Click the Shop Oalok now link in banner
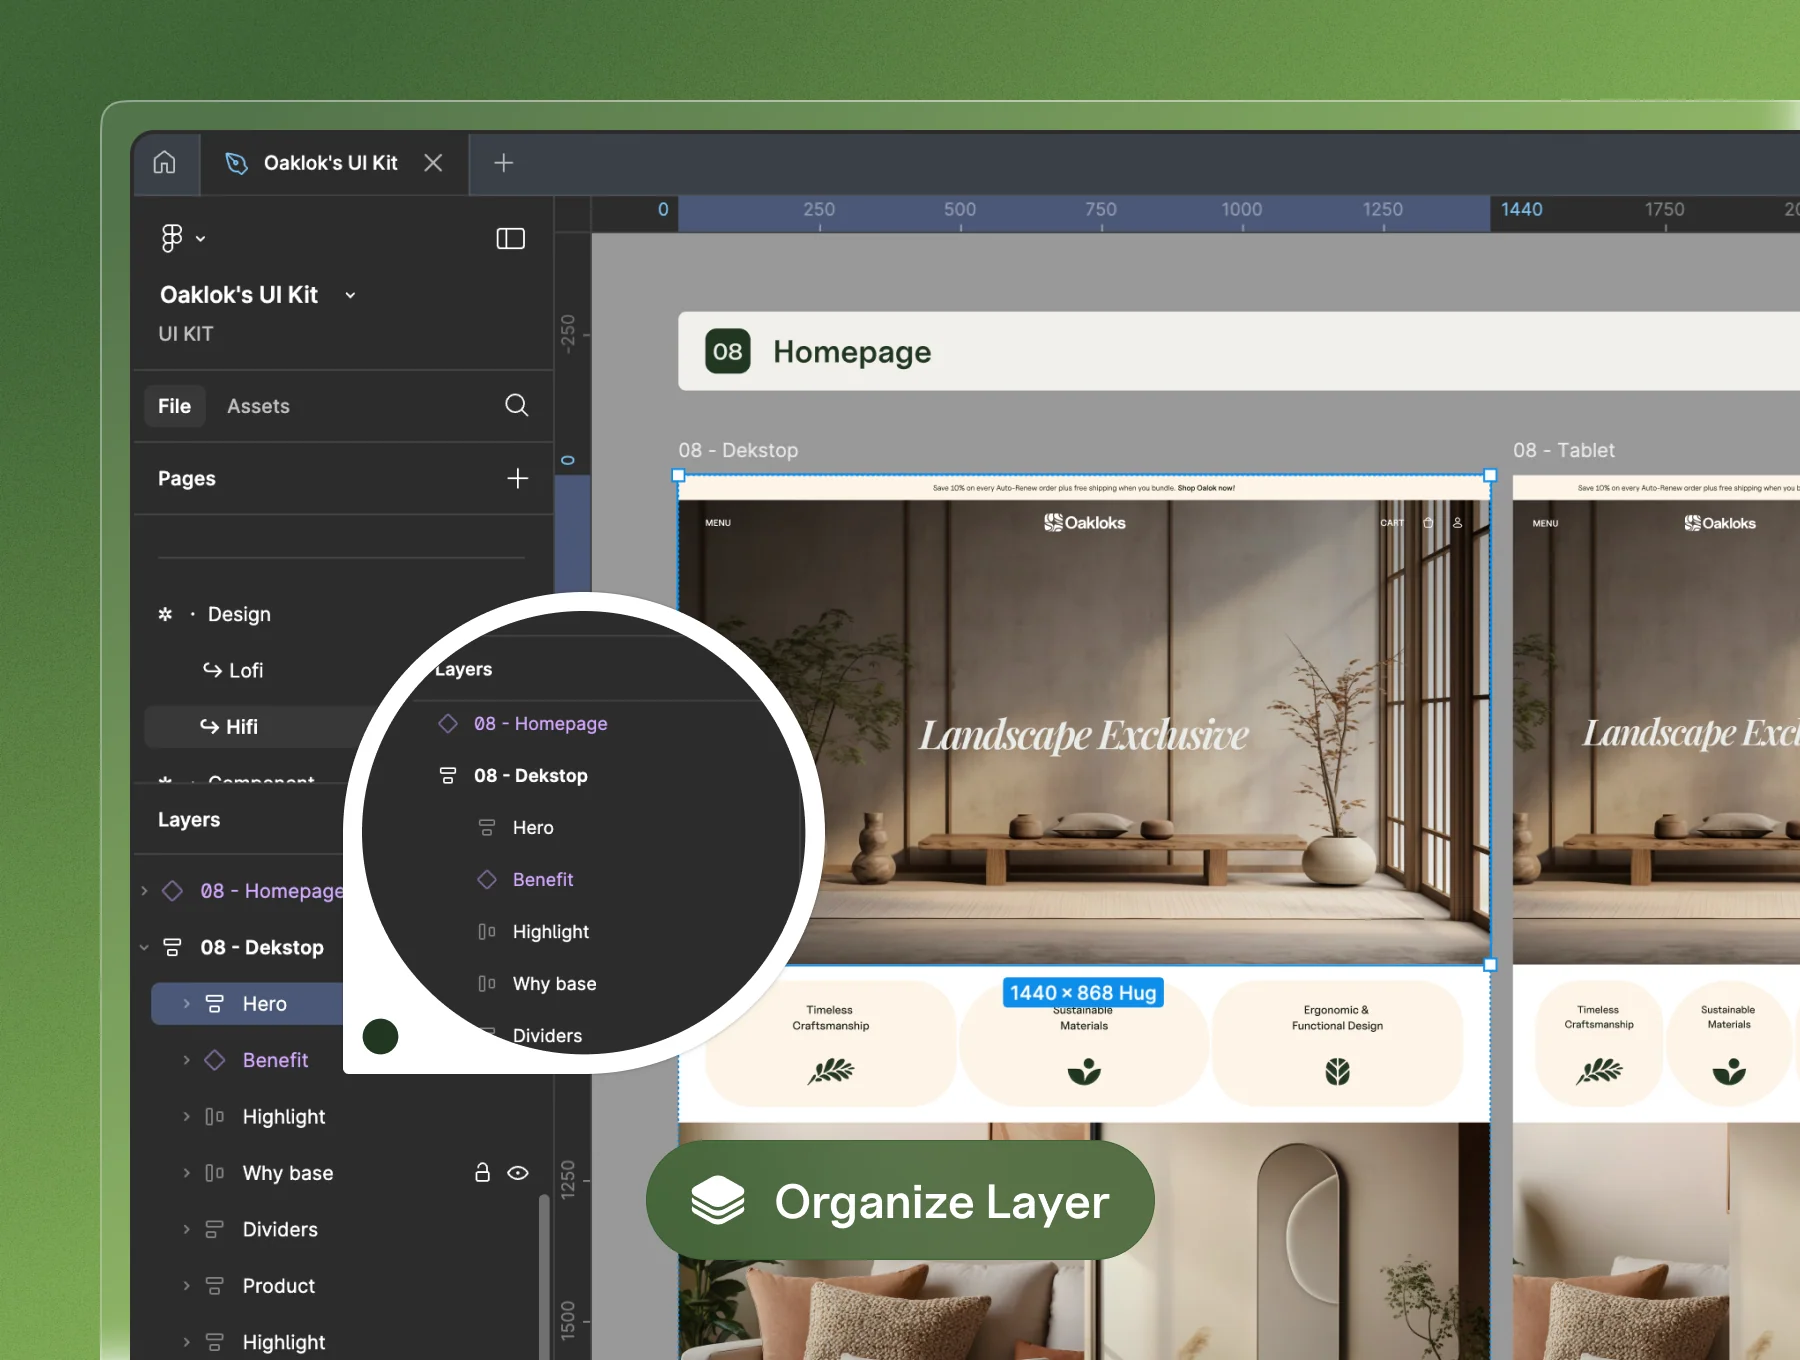 (x=1206, y=488)
